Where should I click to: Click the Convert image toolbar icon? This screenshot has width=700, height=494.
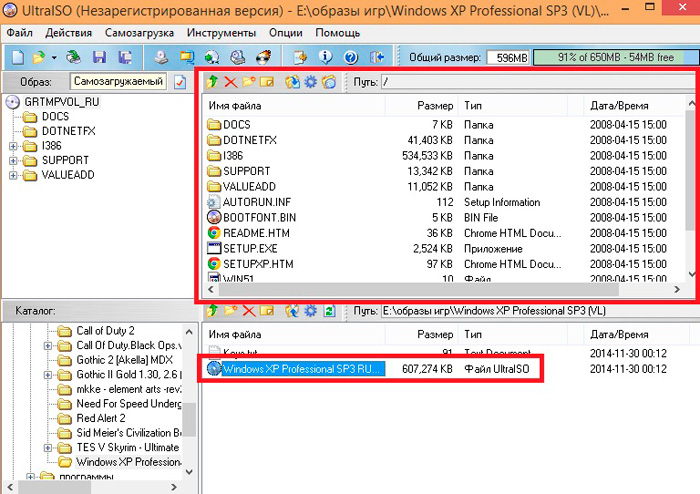187,57
